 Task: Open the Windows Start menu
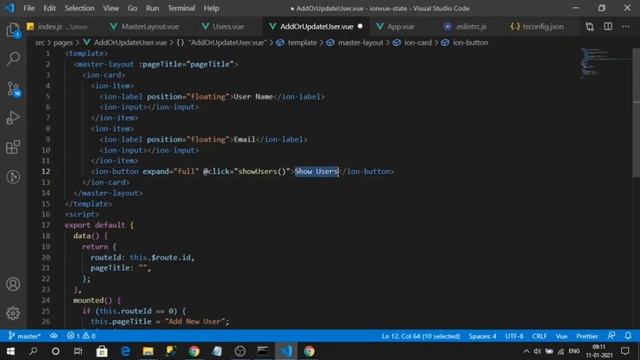(11, 351)
